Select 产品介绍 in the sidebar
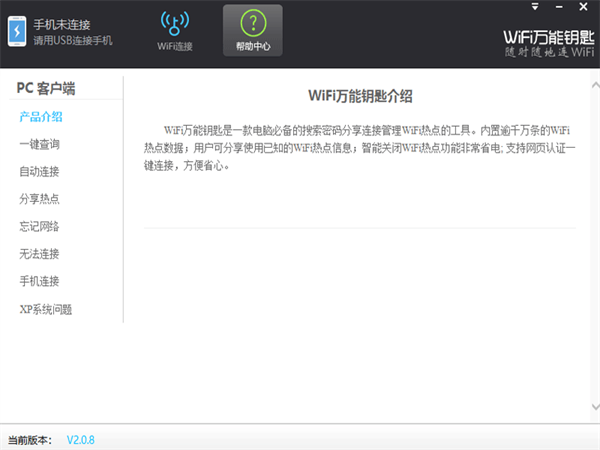This screenshot has width=600, height=450. pos(41,117)
